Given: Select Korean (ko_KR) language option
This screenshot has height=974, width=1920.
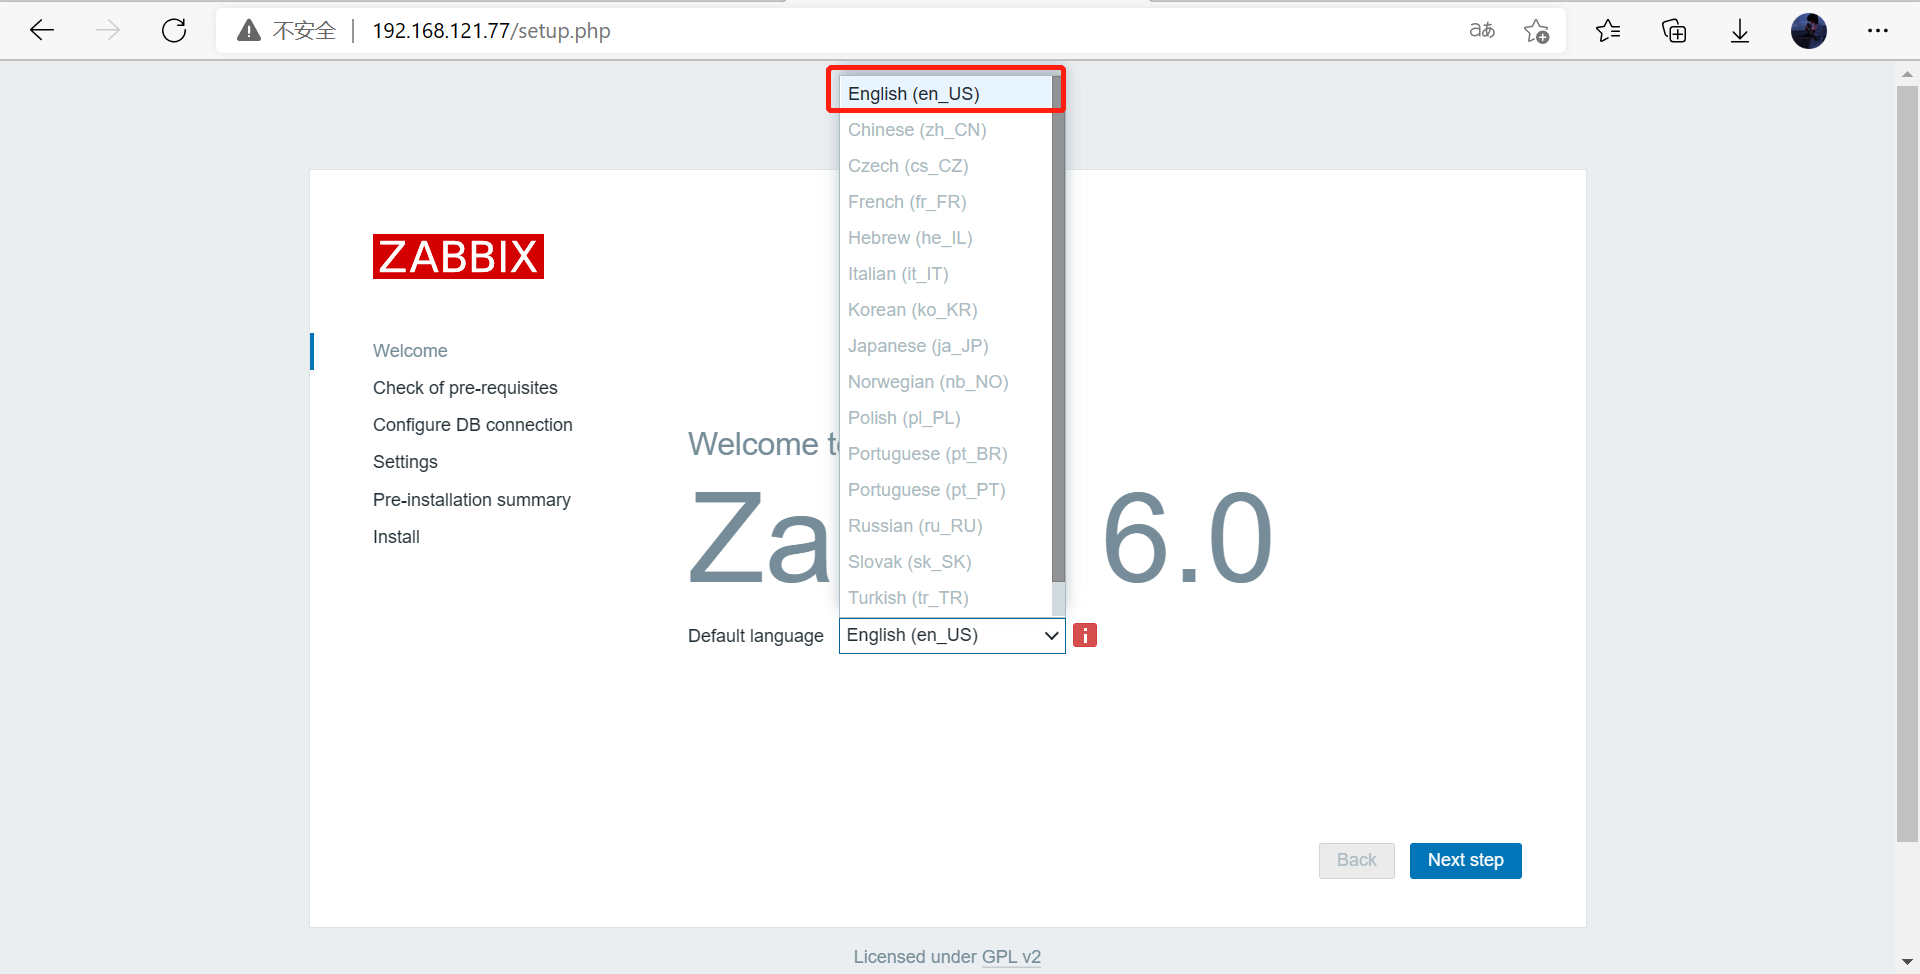Looking at the screenshot, I should pyautogui.click(x=946, y=310).
